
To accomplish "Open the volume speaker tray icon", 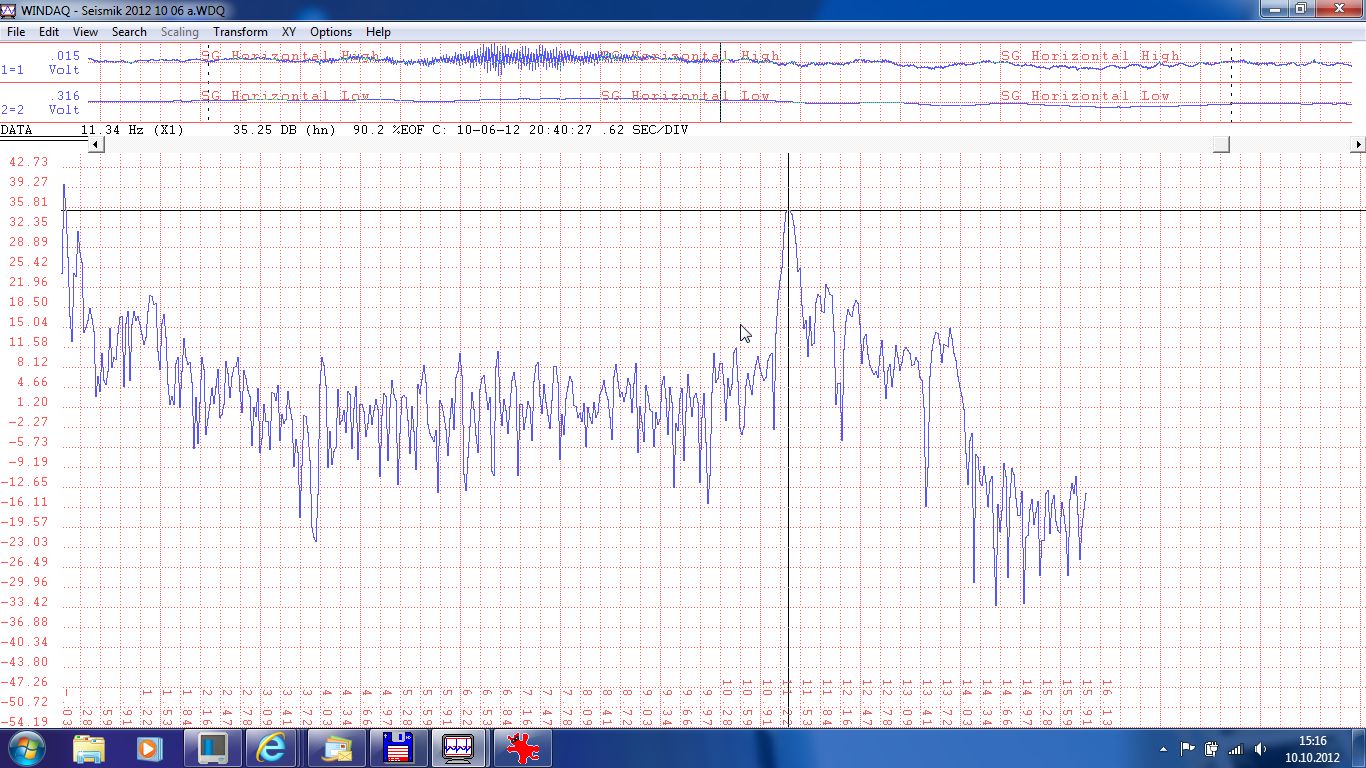I will coord(1260,749).
